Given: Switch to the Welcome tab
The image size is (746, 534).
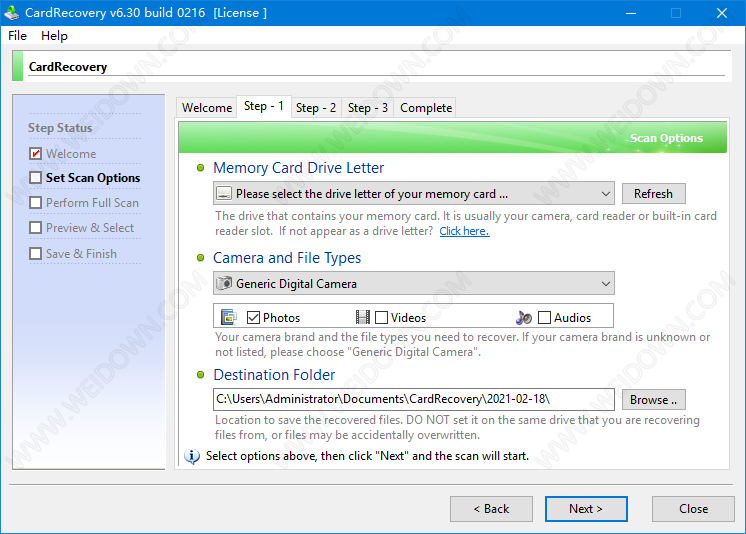Looking at the screenshot, I should tap(207, 108).
